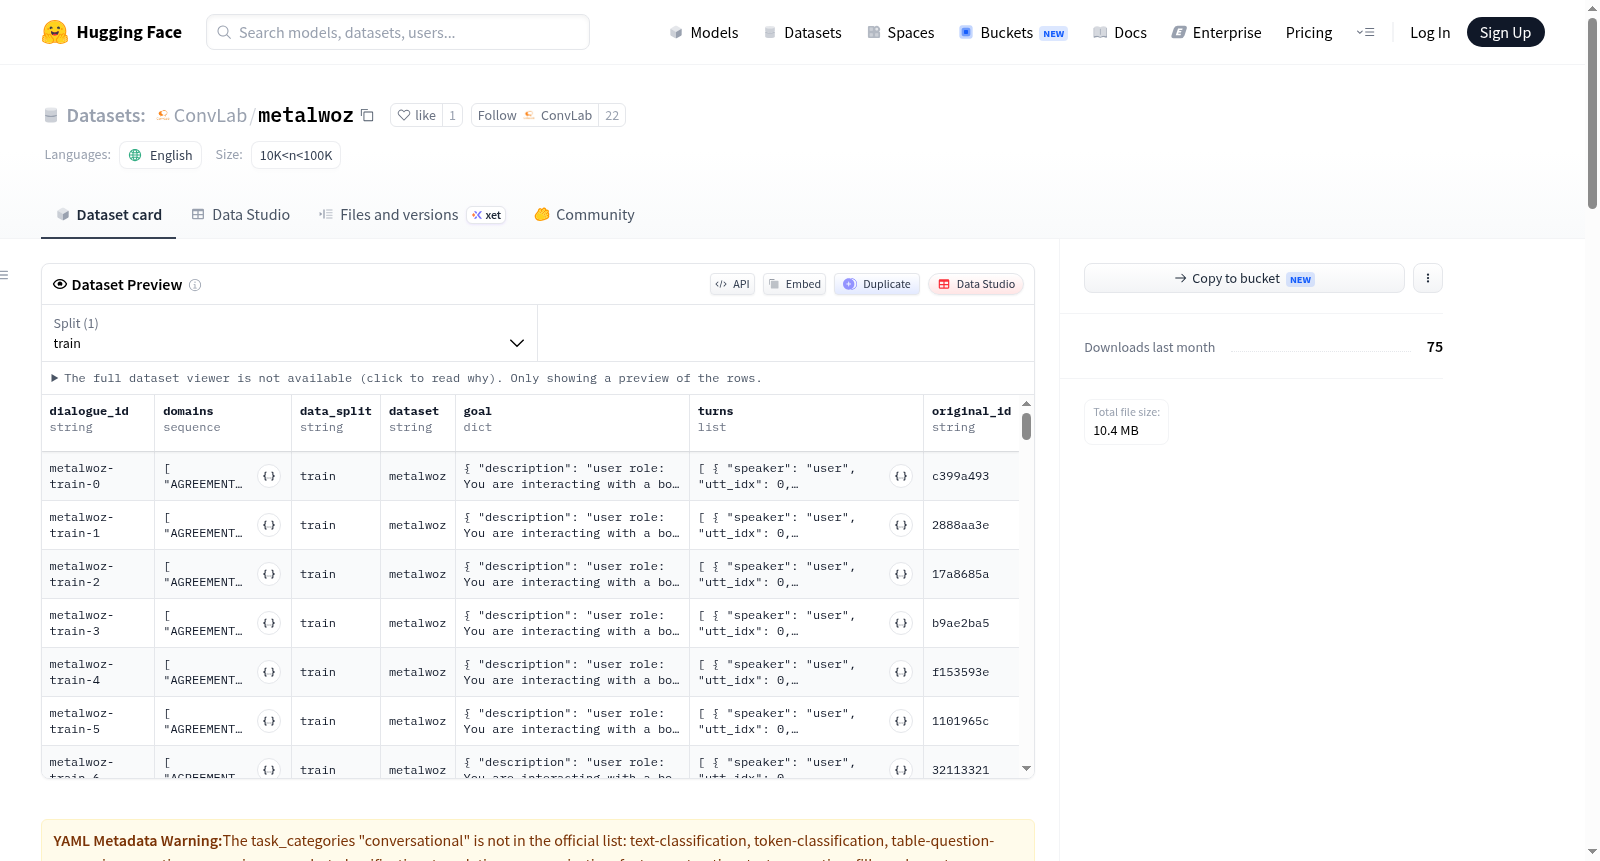The height and width of the screenshot is (861, 1600).
Task: Click the table scroll up arrow
Action: coord(1026,404)
